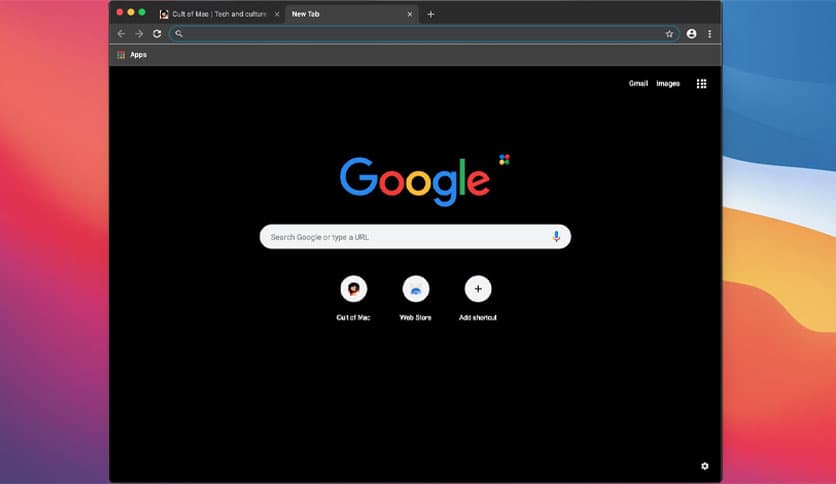Click the Search Google or type a URL box
Viewport: 836px width, 484px height.
[415, 237]
